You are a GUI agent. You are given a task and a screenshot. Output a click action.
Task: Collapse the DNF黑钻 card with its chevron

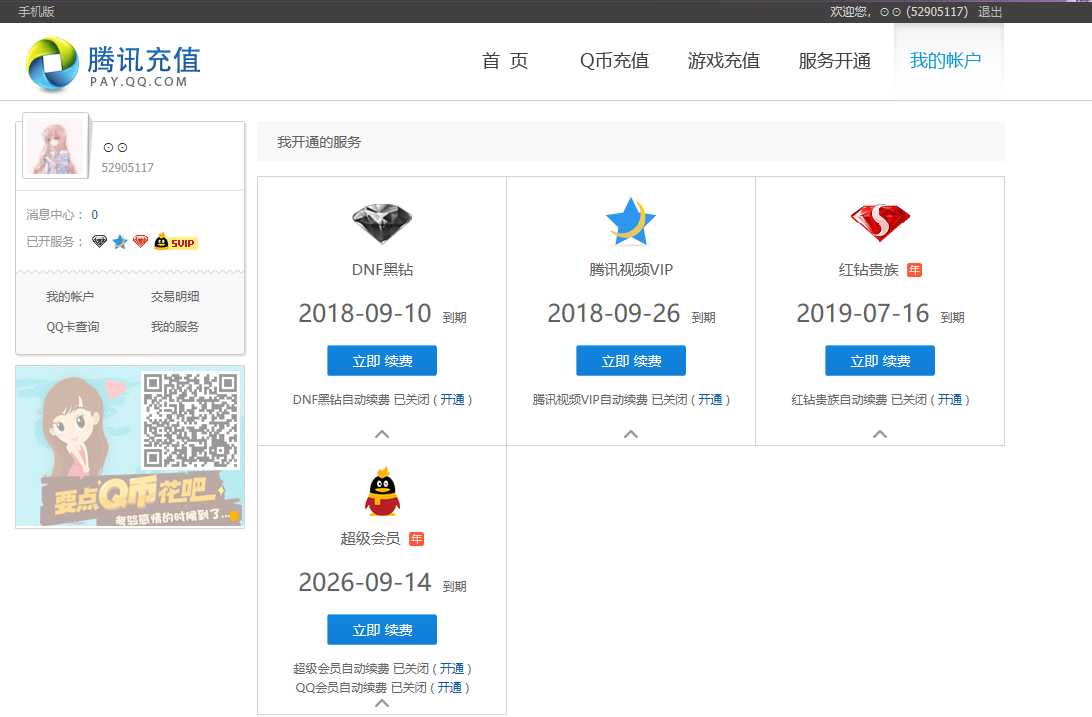pos(382,434)
